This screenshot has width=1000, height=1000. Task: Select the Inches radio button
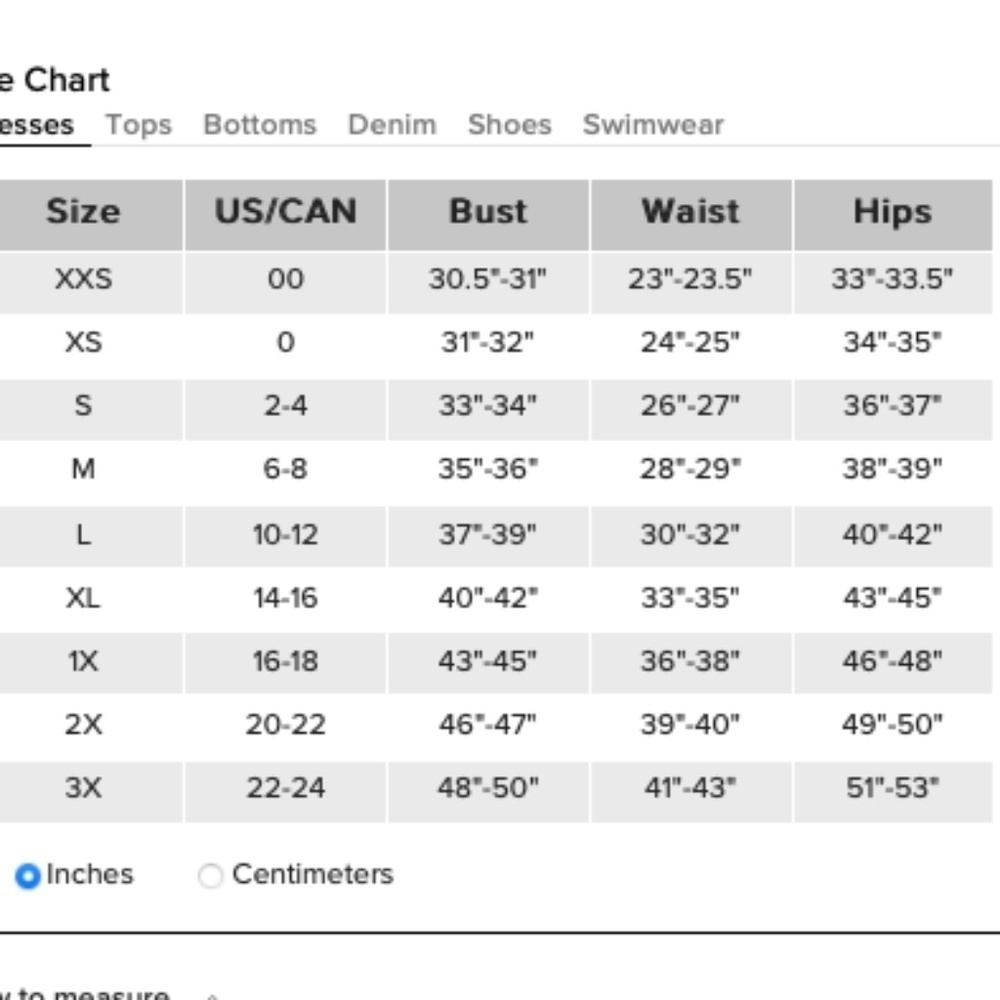click(x=27, y=876)
